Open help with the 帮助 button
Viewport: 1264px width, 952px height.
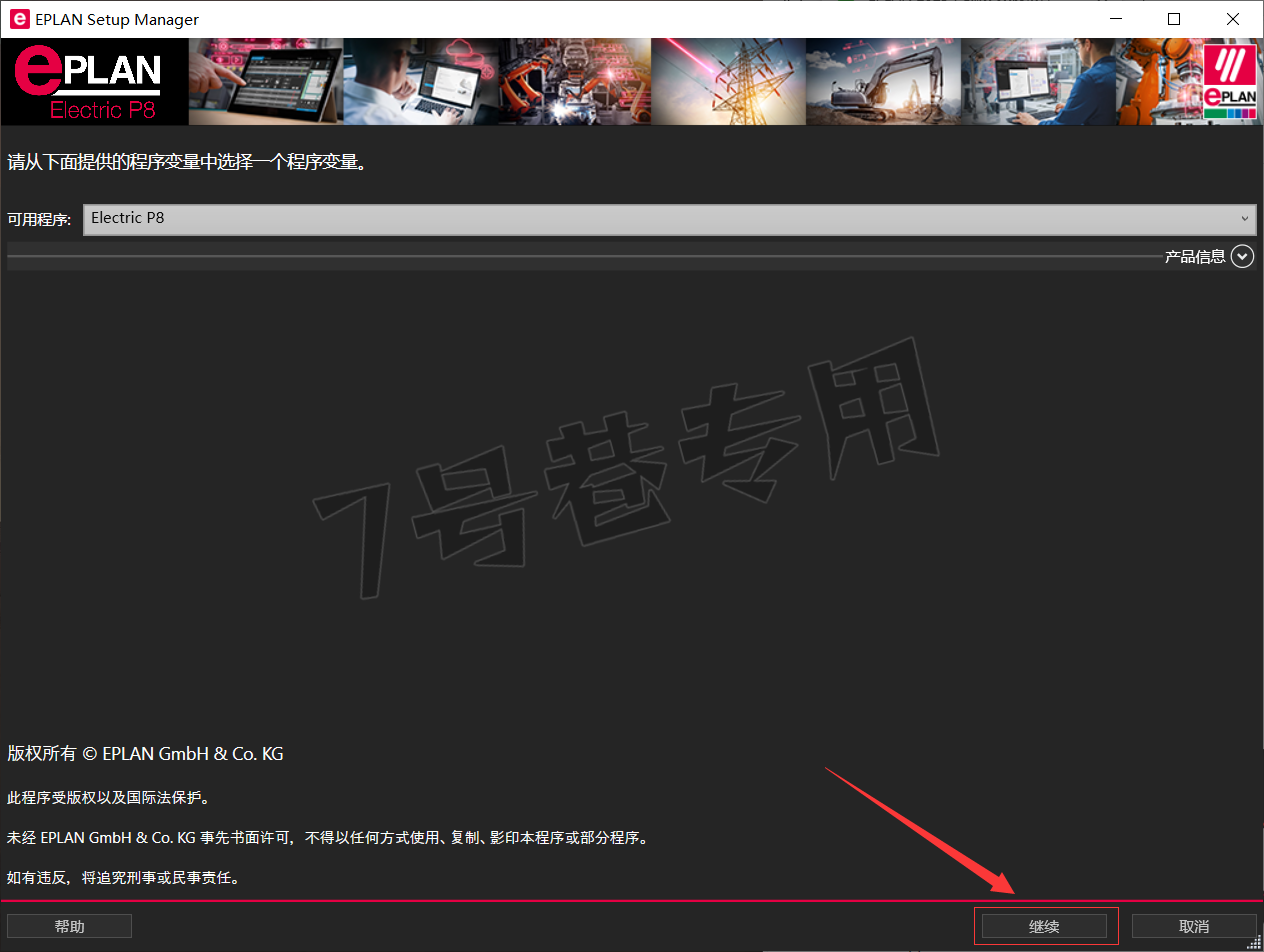pyautogui.click(x=69, y=926)
